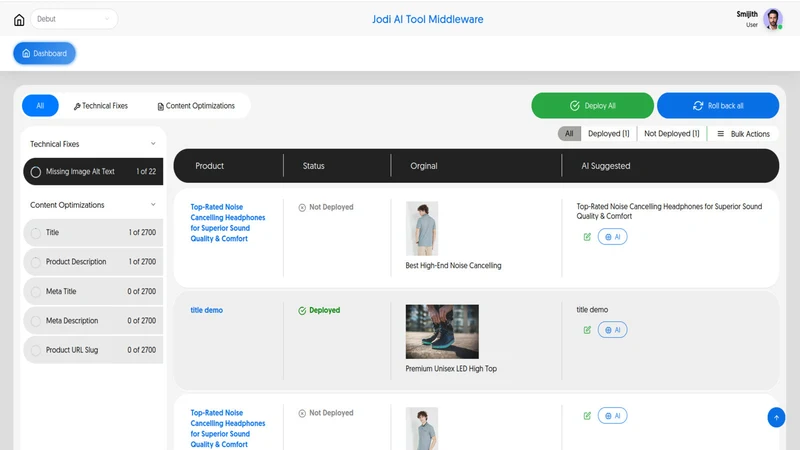Select the Title radio option
Image resolution: width=800 pixels, height=450 pixels.
pyautogui.click(x=36, y=233)
